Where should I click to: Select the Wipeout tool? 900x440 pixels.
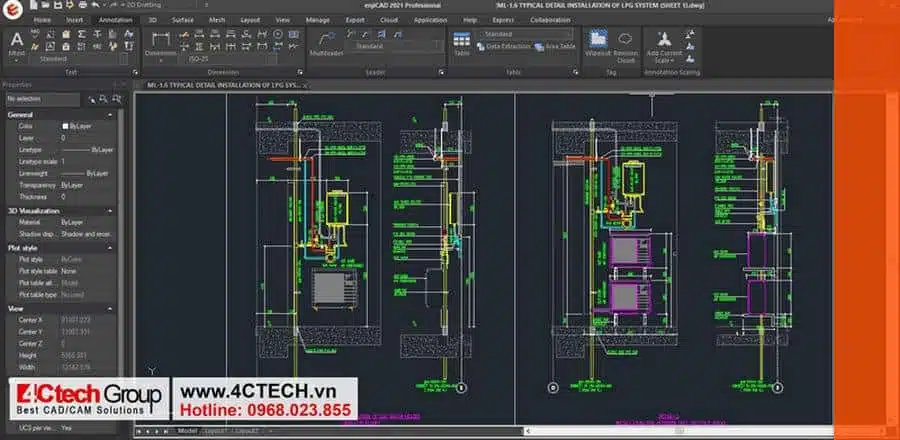[x=599, y=44]
